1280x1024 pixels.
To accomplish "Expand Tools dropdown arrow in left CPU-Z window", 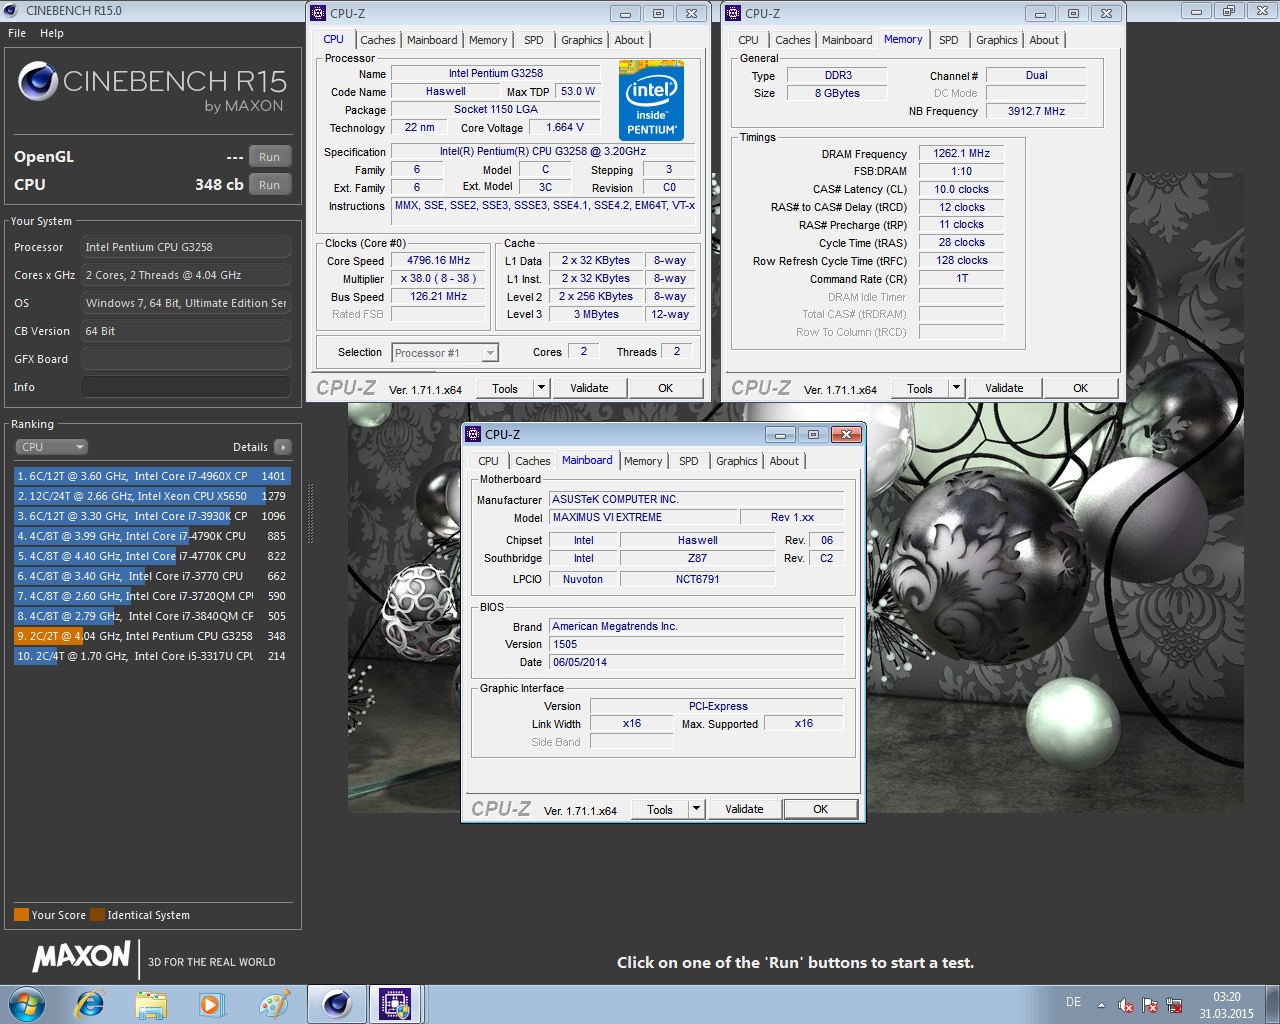I will click(541, 389).
